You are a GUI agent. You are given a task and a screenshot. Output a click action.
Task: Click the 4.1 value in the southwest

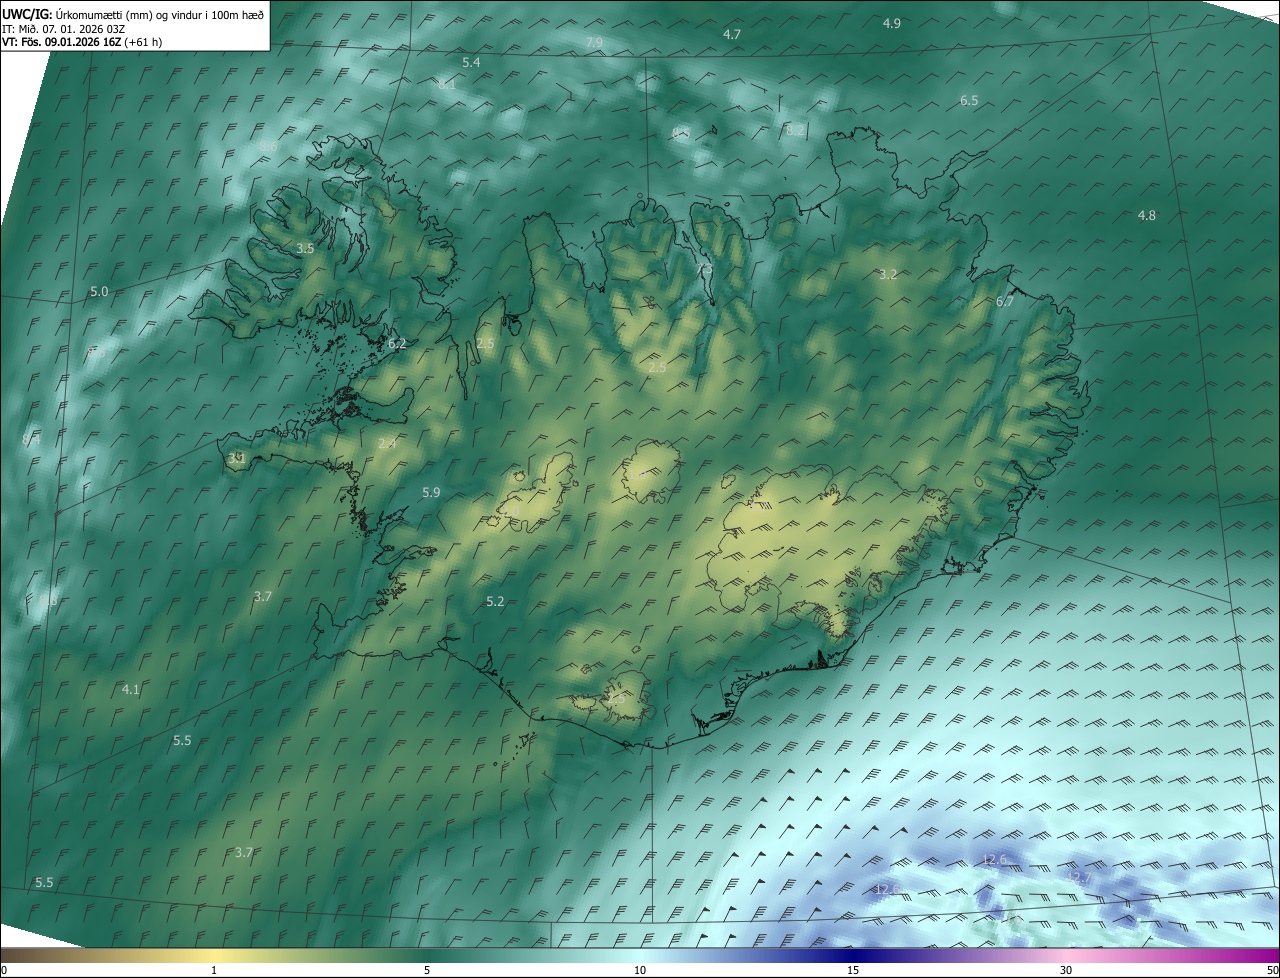coord(131,689)
